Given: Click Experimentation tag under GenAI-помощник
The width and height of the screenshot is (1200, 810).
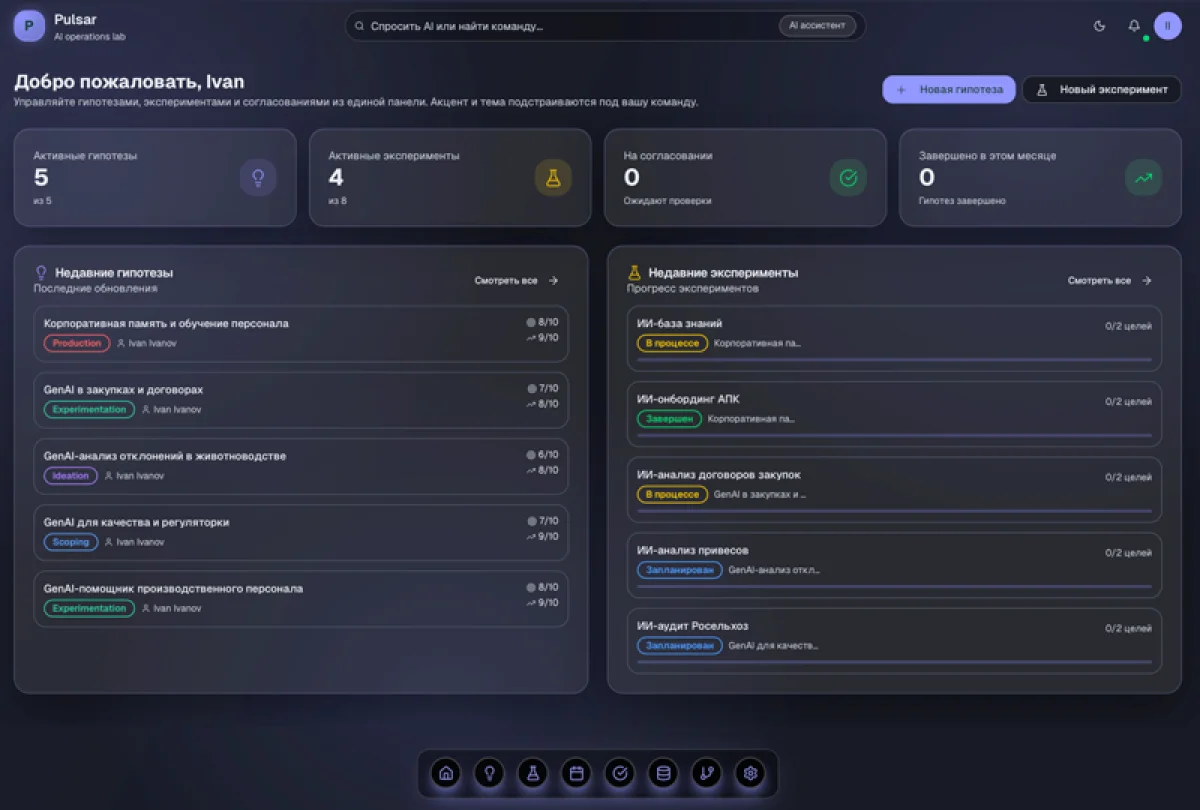Looking at the screenshot, I should pos(89,608).
